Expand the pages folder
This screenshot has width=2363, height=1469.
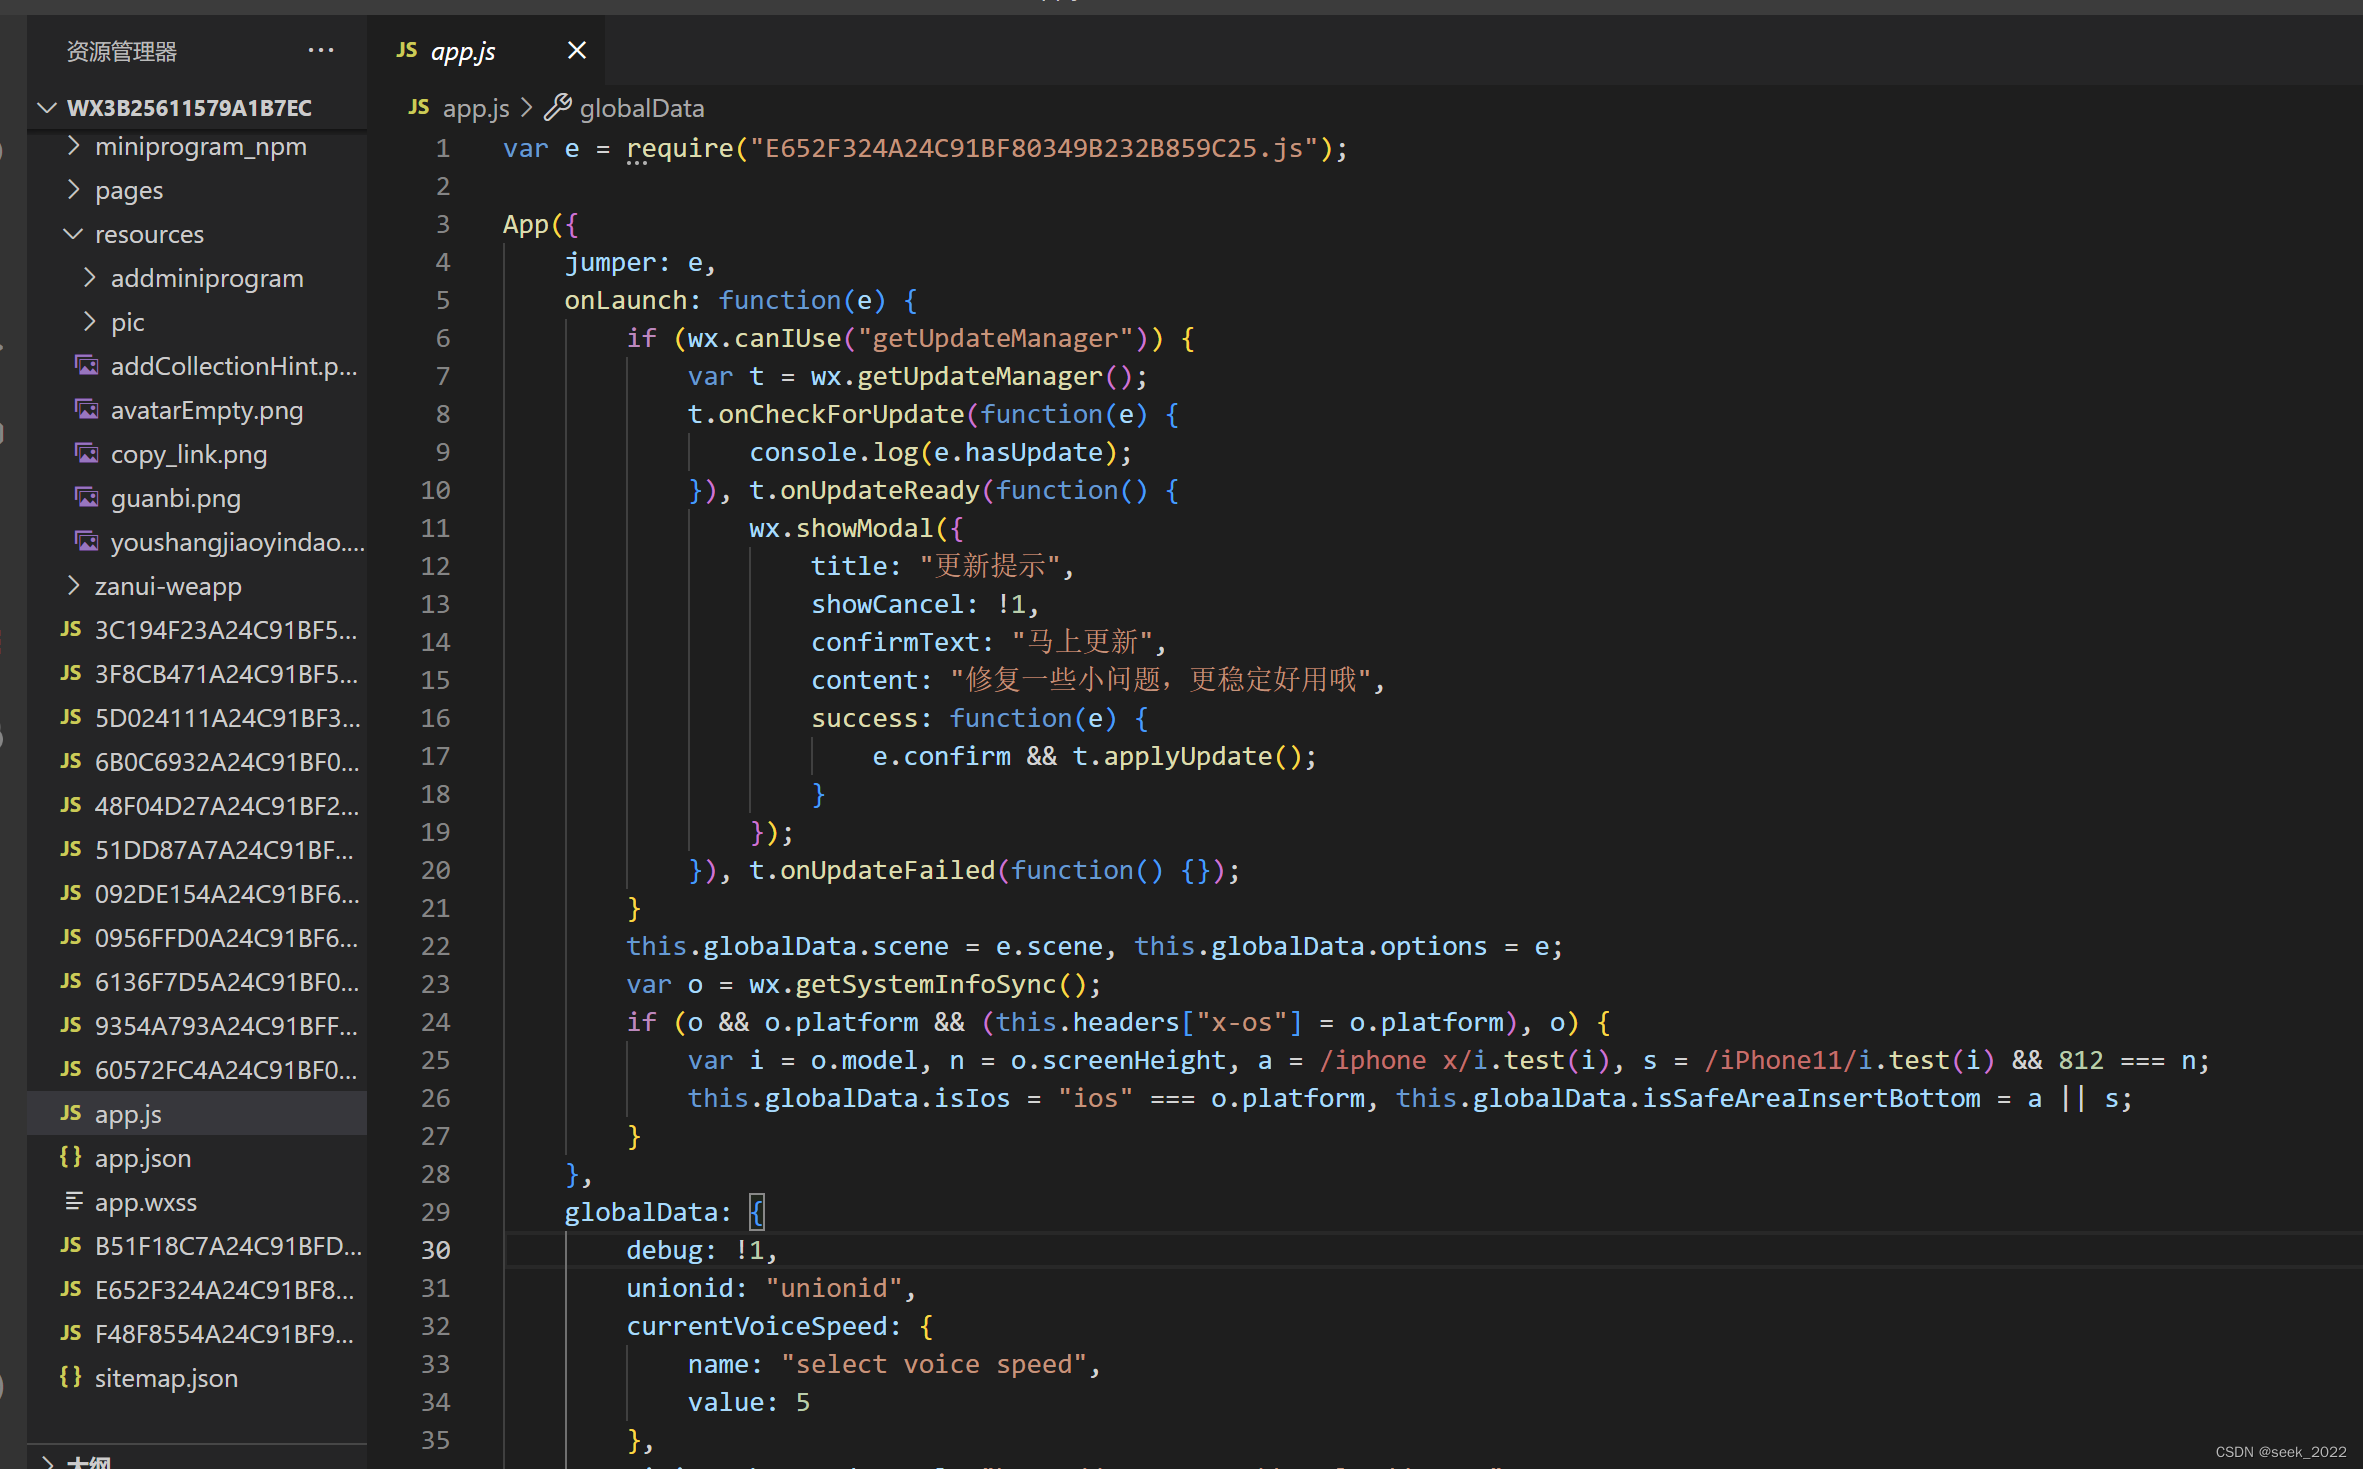[x=197, y=190]
